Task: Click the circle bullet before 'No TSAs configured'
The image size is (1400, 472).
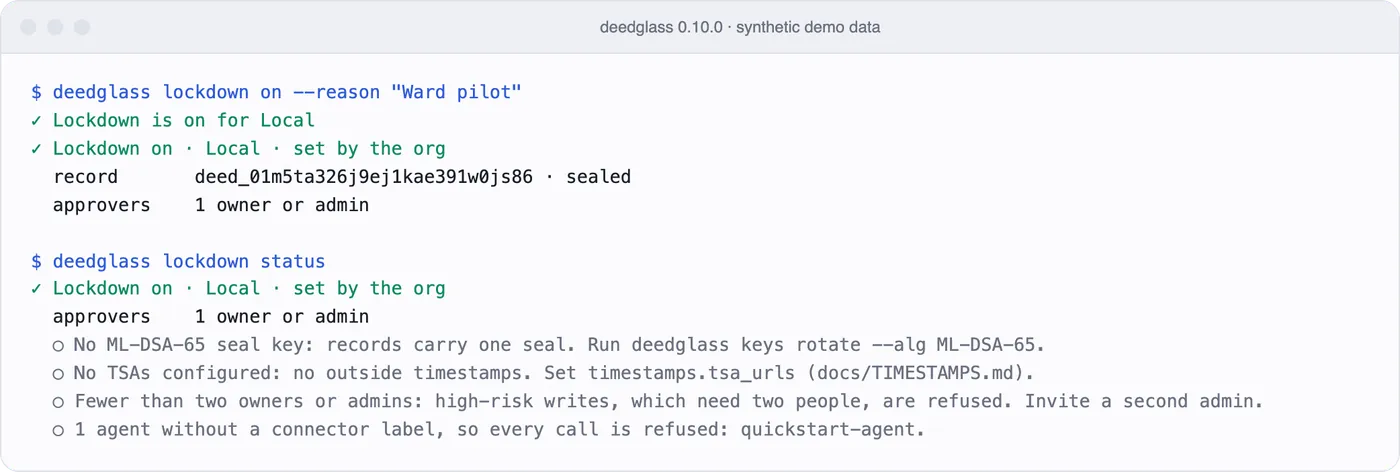Action: pos(59,374)
